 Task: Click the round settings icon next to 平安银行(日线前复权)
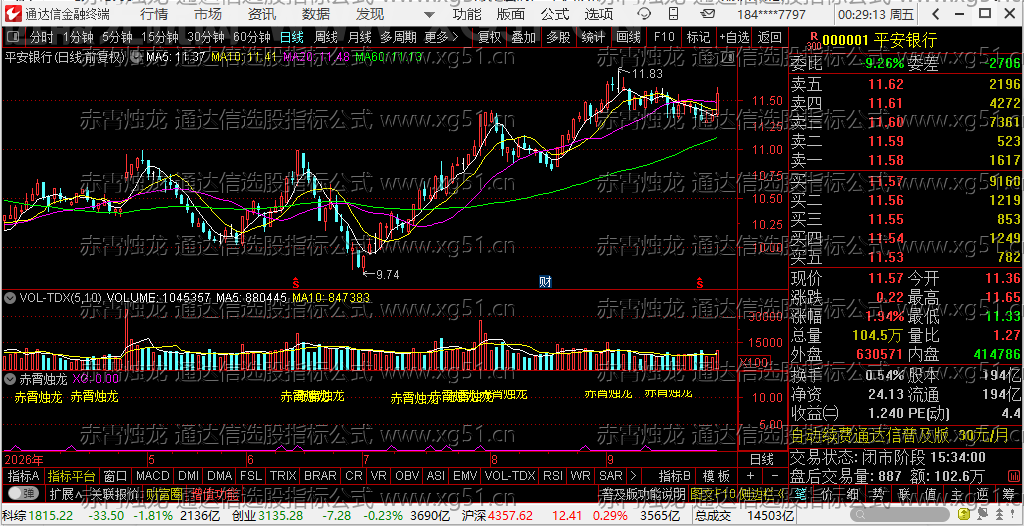point(136,57)
